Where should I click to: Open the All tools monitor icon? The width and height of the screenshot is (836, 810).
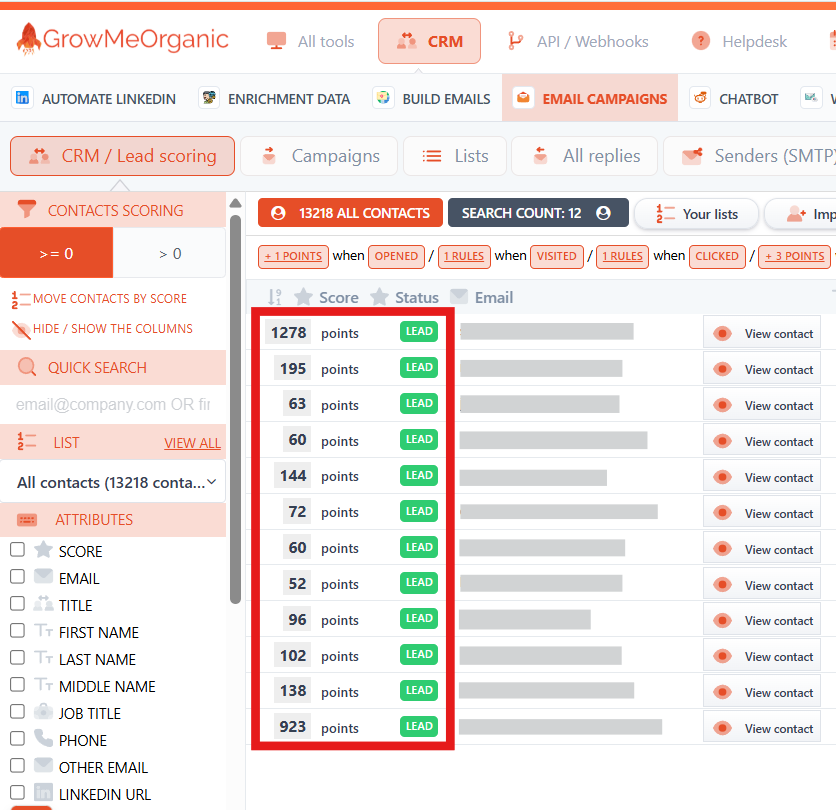tap(276, 41)
